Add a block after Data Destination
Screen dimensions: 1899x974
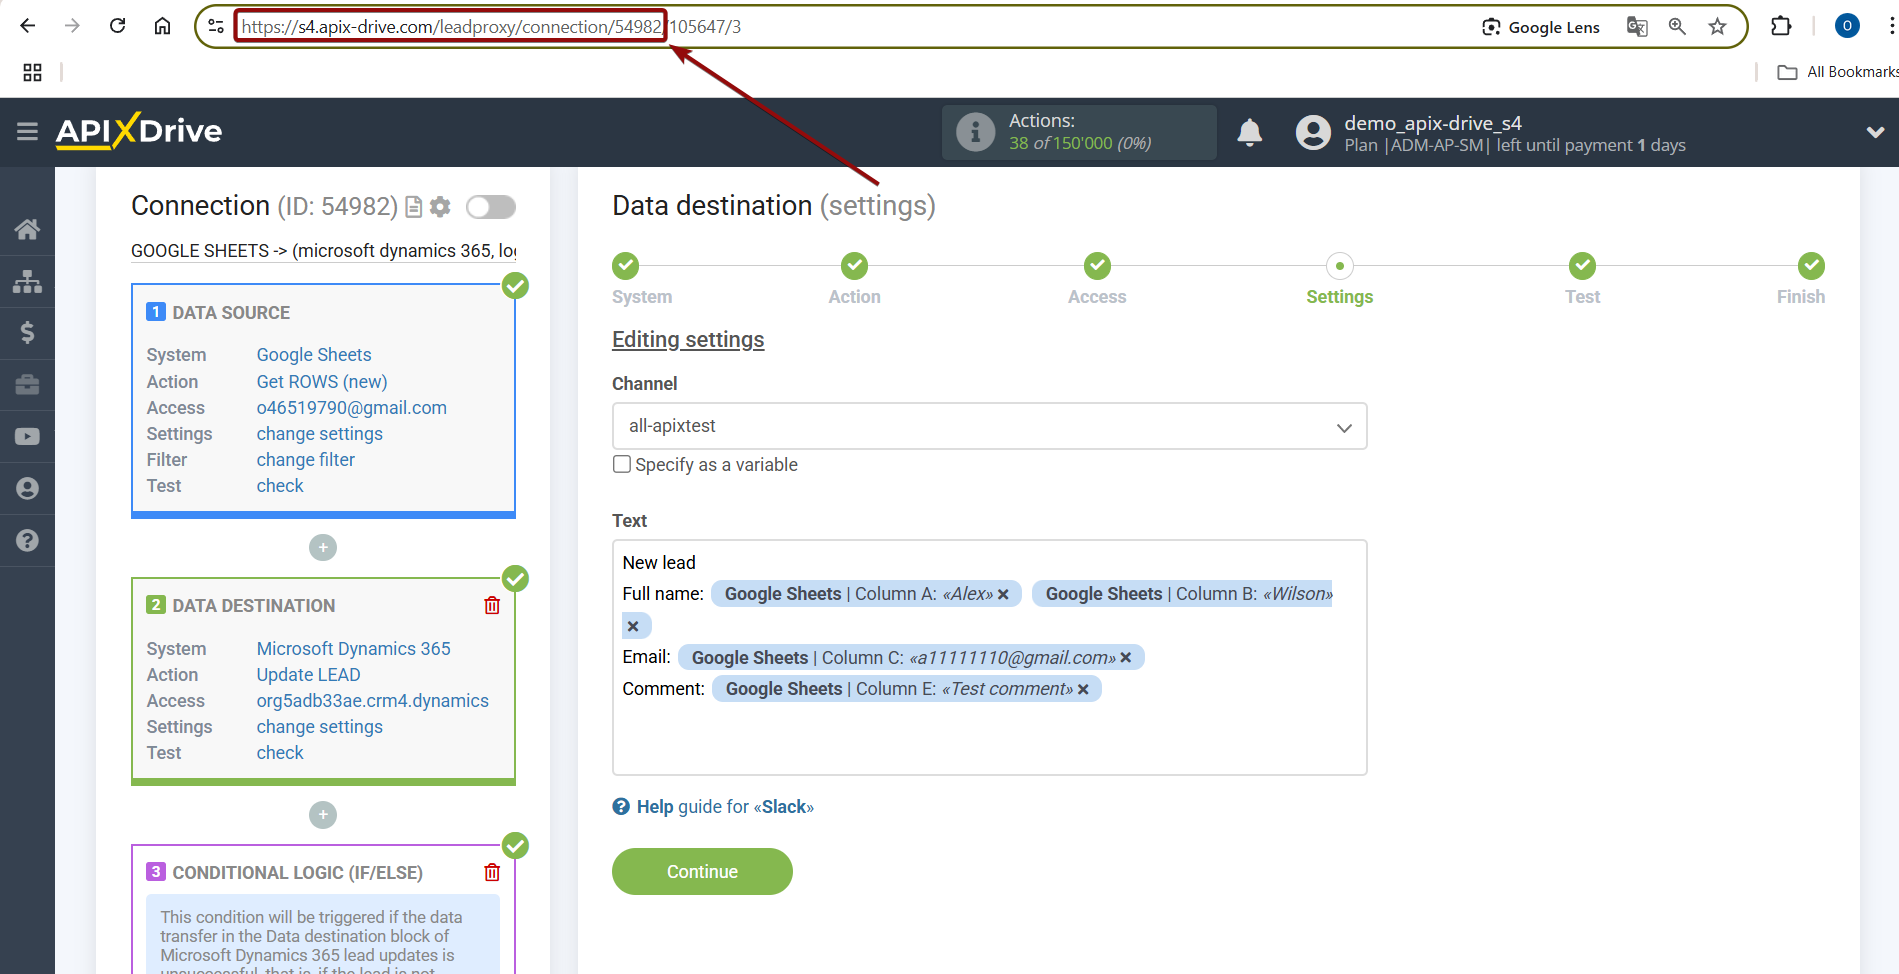coord(322,815)
